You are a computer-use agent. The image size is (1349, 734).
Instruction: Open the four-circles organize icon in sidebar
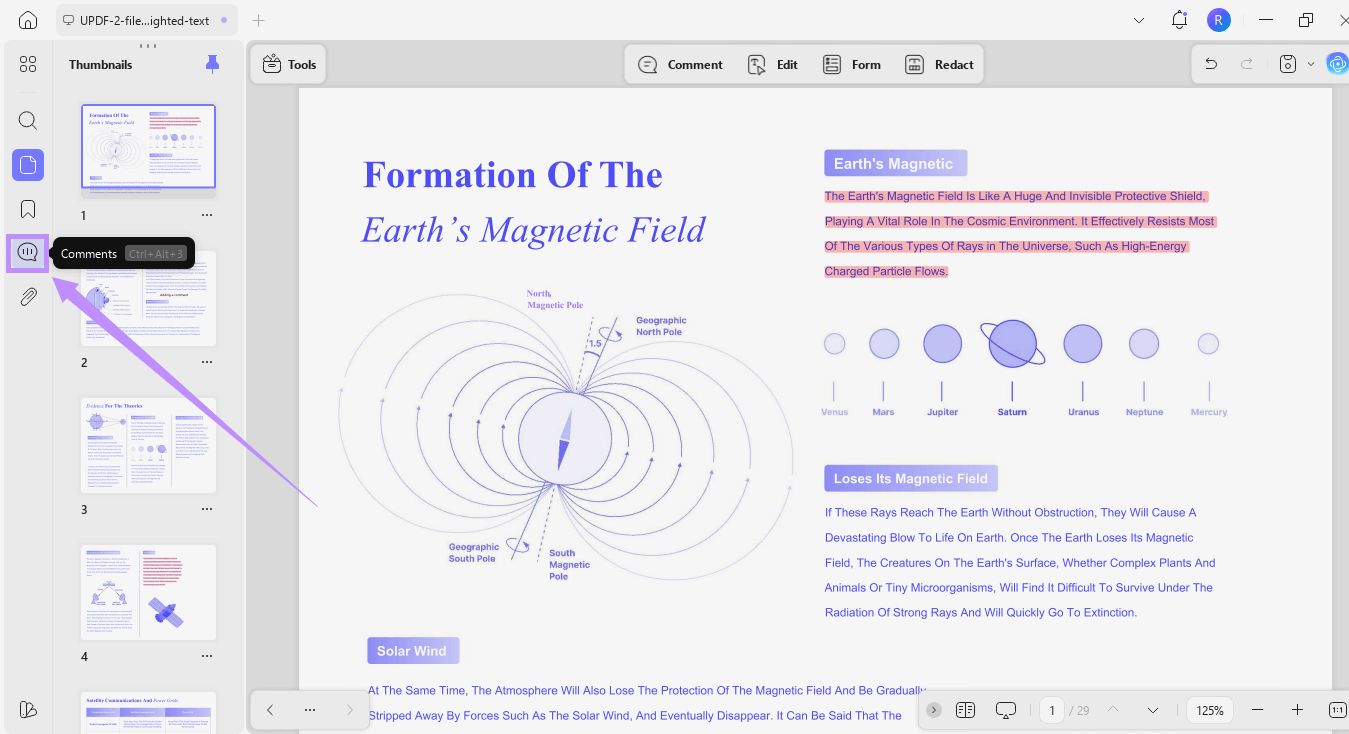28,64
